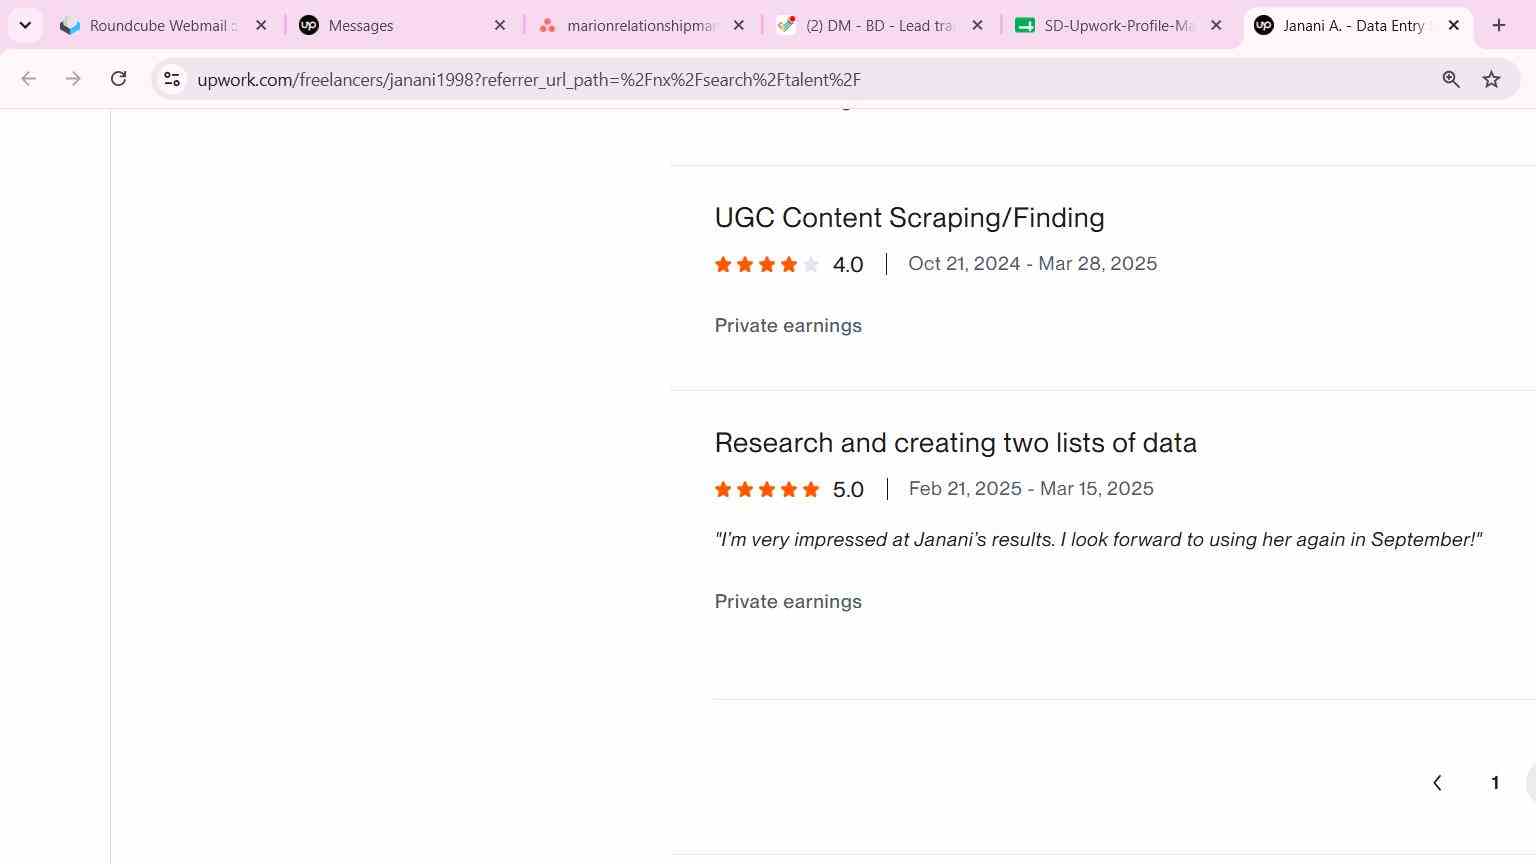Reload the page with the refresh icon

tap(118, 79)
